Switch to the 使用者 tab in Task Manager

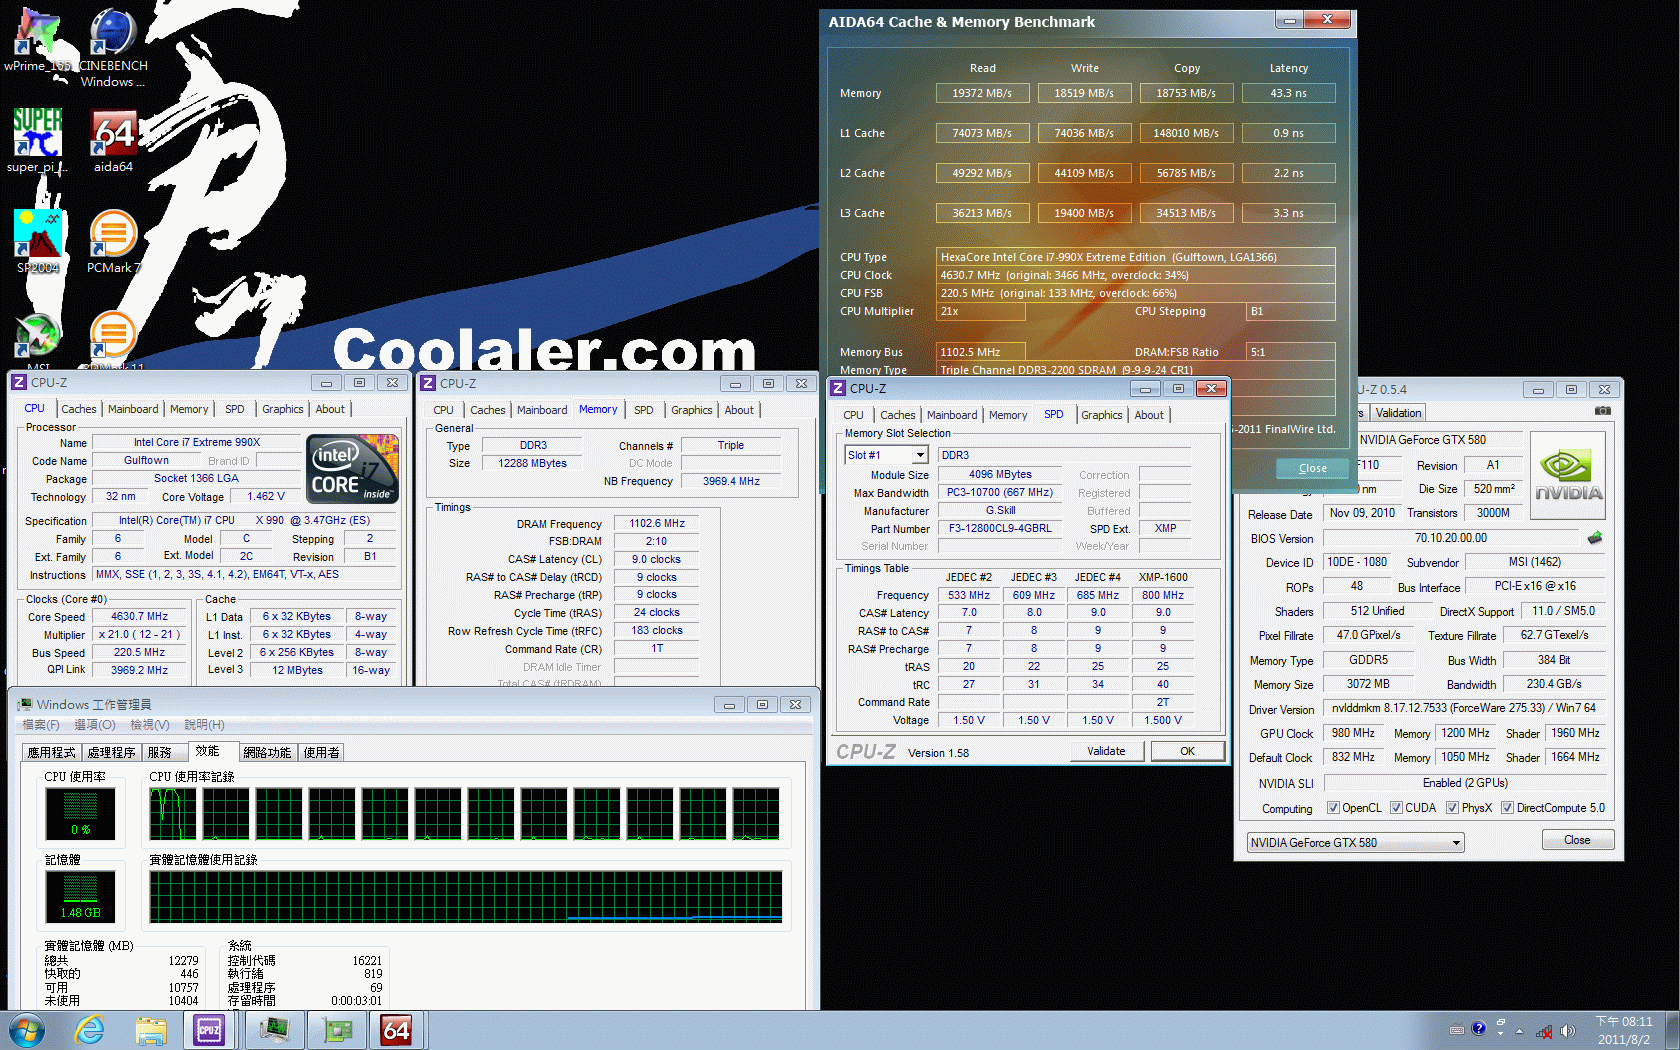tap(321, 752)
